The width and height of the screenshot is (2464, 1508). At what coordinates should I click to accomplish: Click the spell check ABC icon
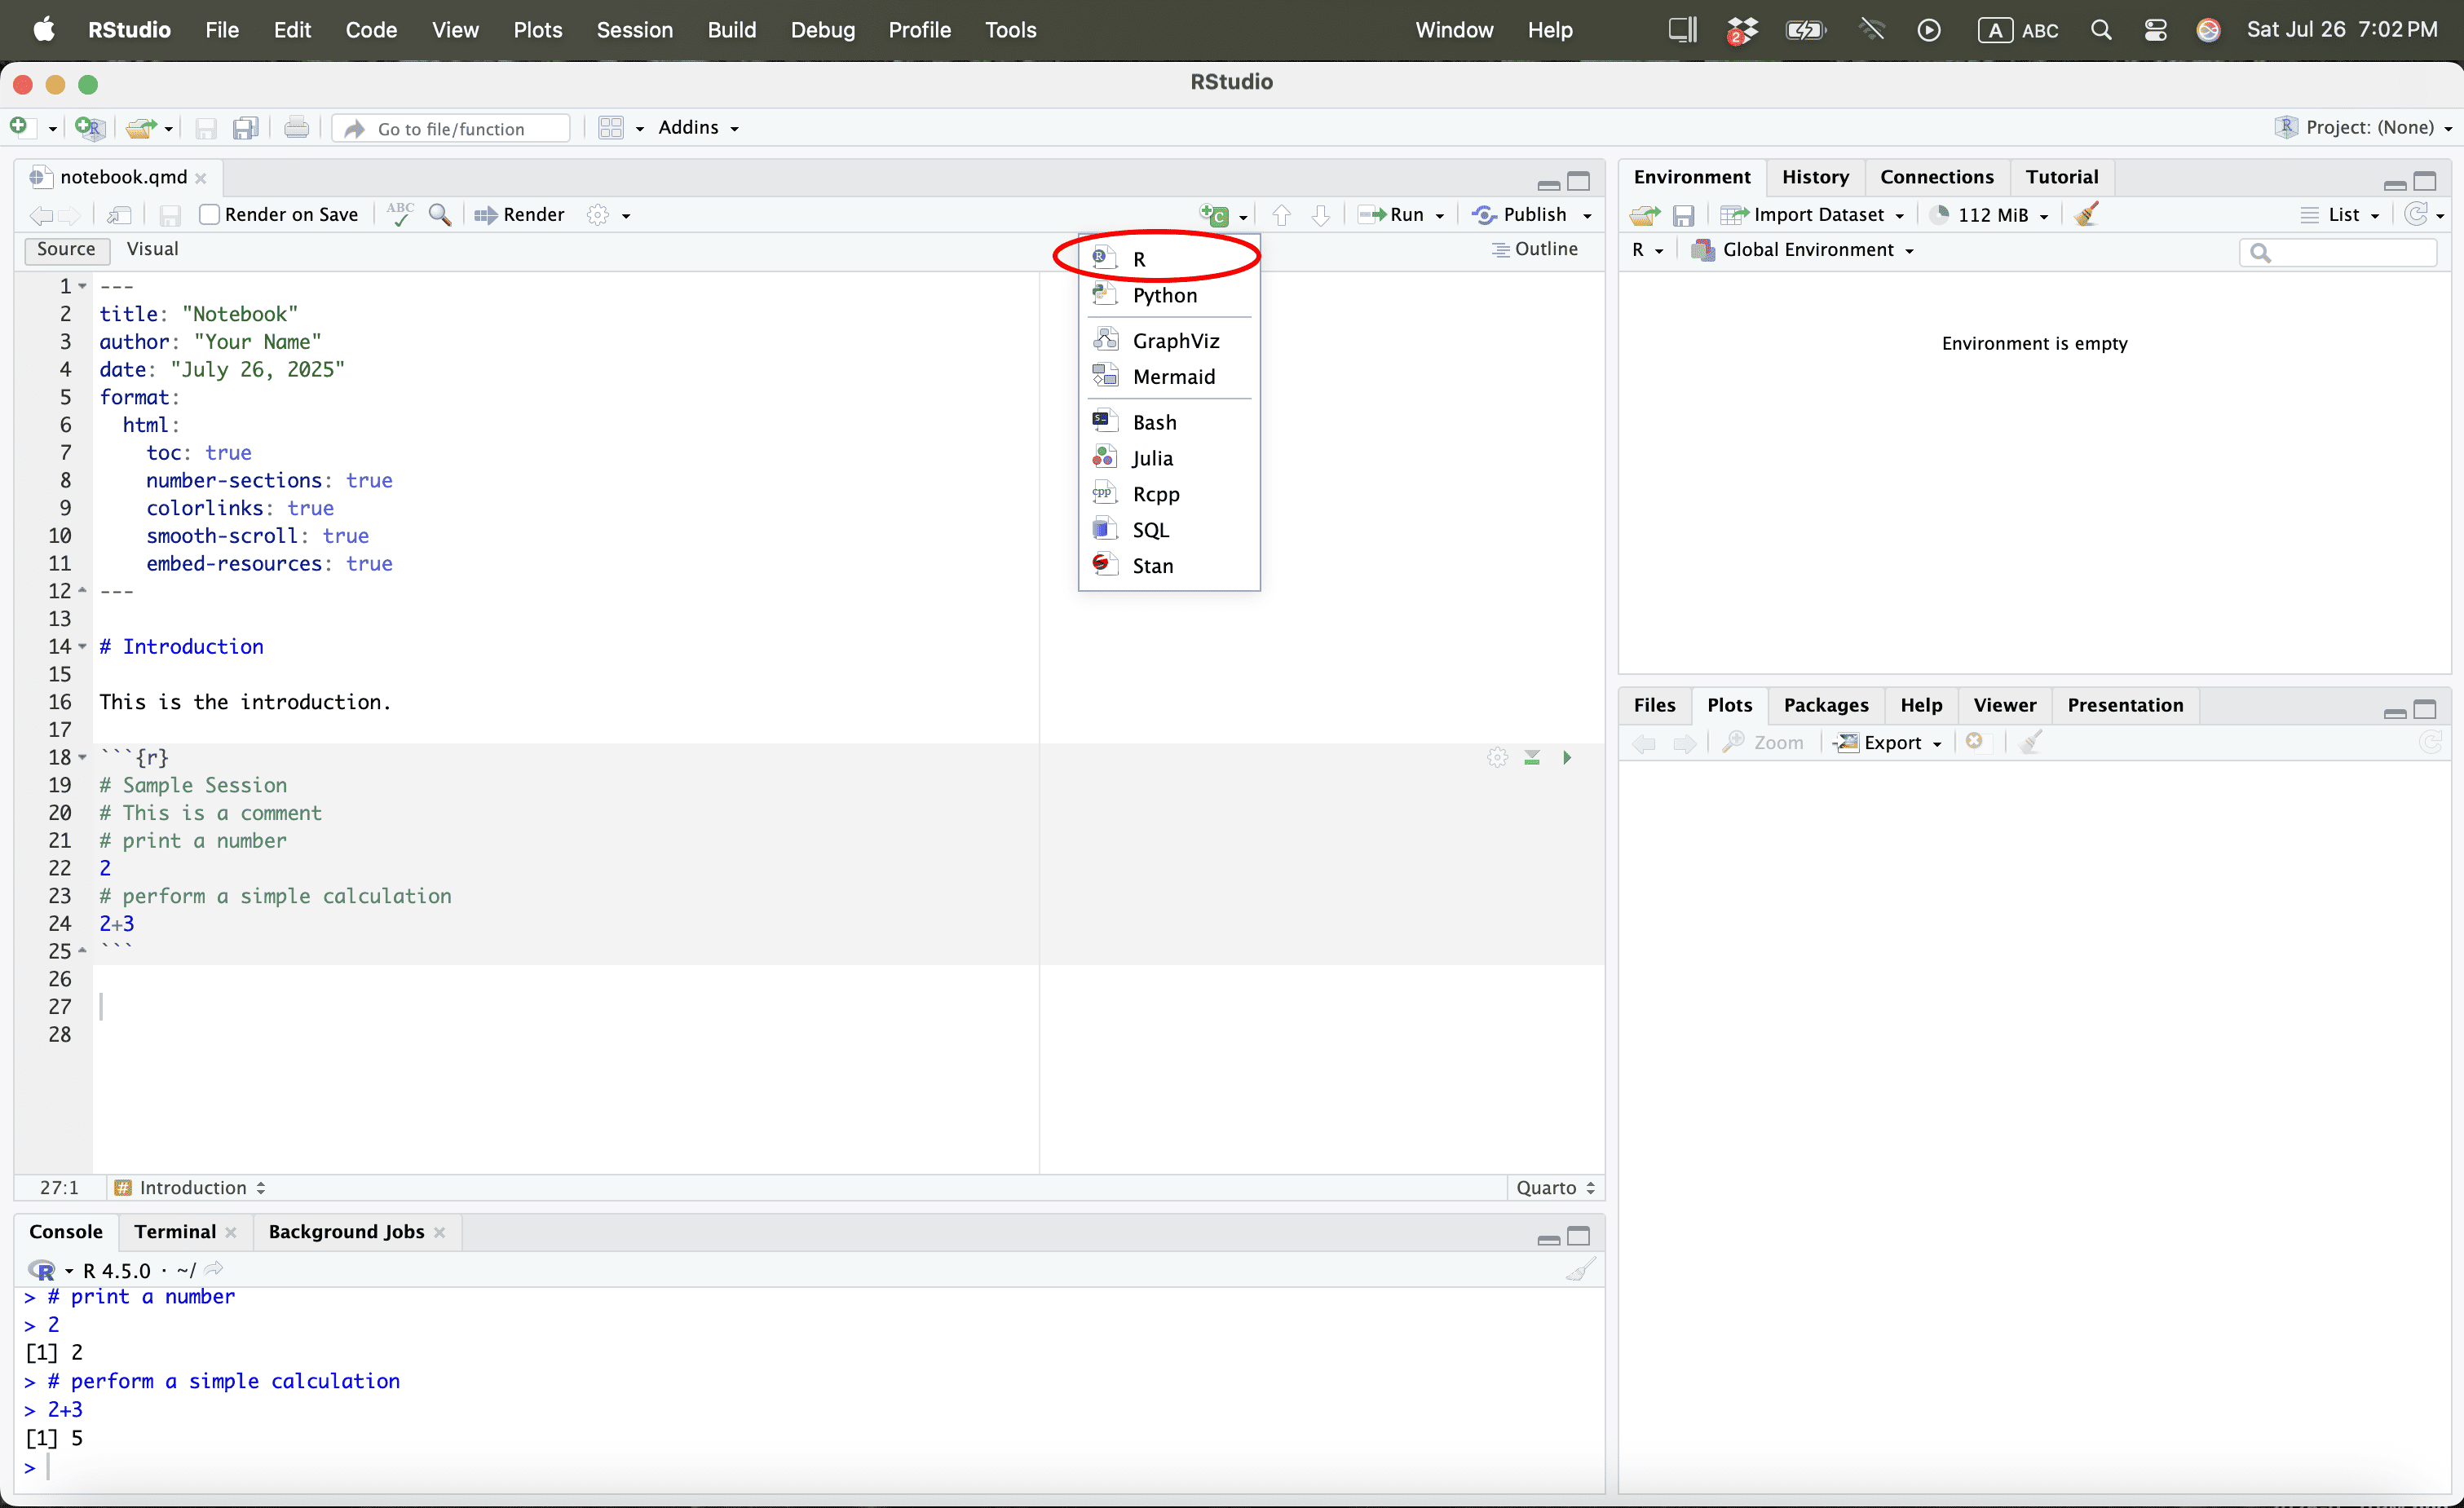(400, 215)
